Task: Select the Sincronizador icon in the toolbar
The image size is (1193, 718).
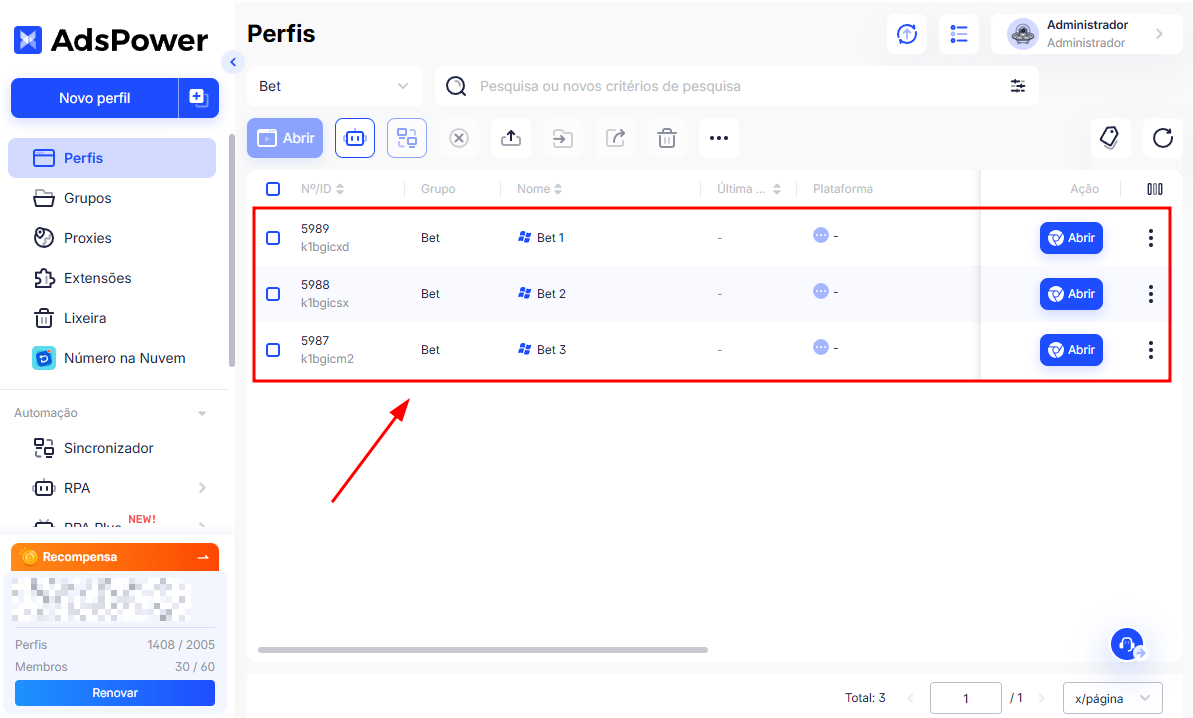Action: click(x=407, y=138)
